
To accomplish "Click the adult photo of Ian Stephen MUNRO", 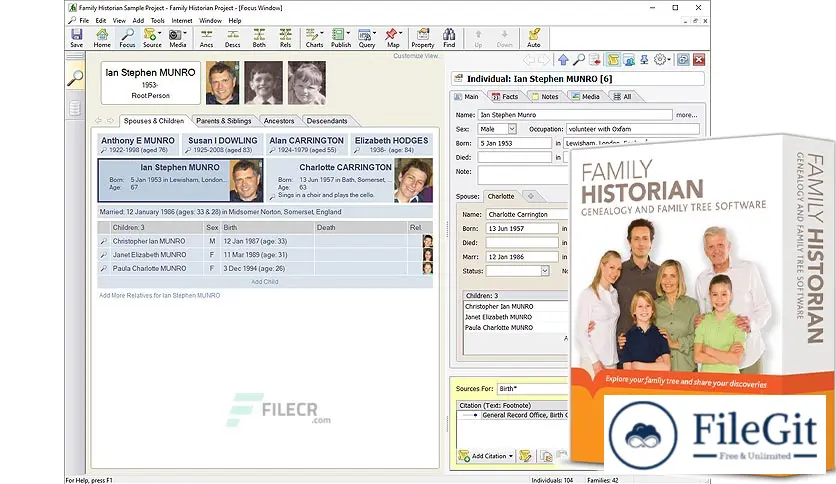I will (223, 83).
